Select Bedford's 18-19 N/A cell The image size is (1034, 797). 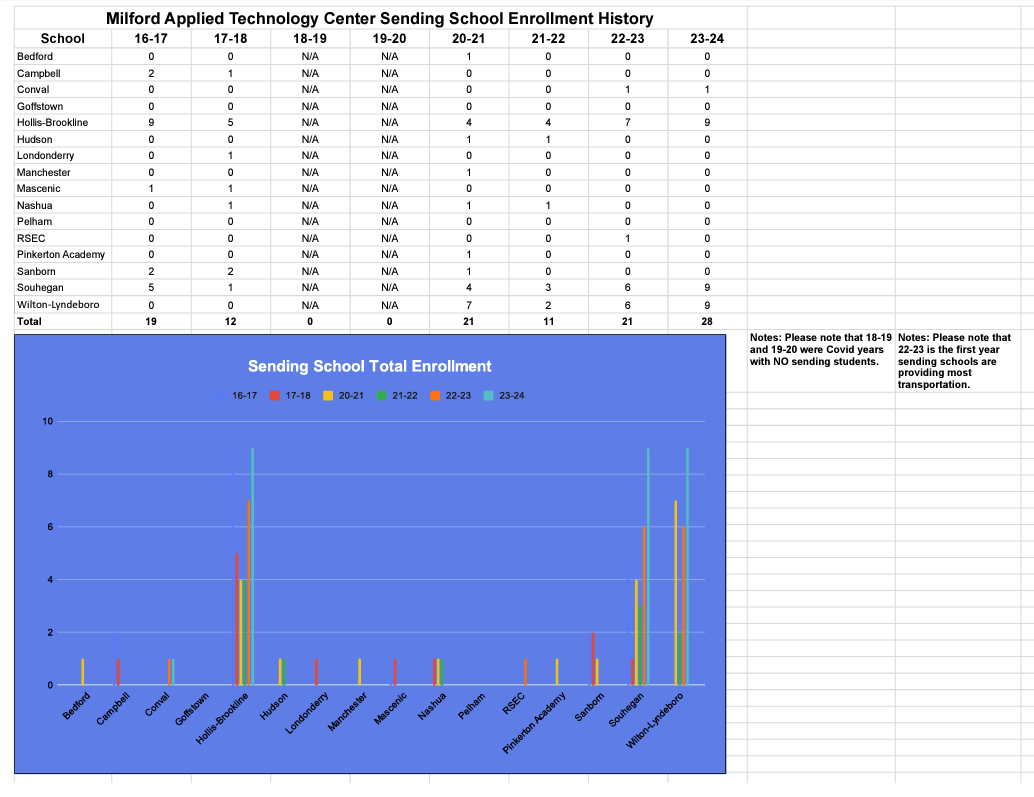pos(310,57)
